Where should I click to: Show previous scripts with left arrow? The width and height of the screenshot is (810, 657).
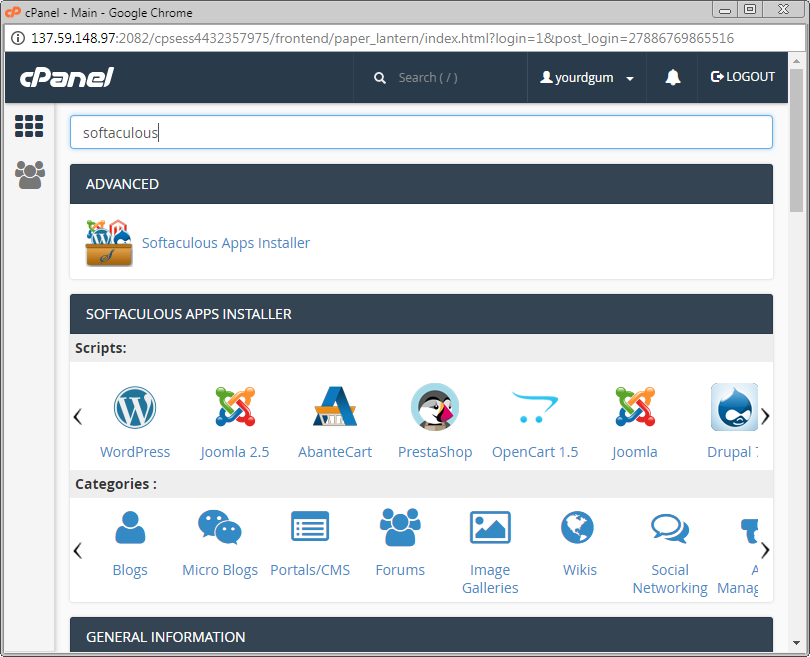tap(78, 416)
